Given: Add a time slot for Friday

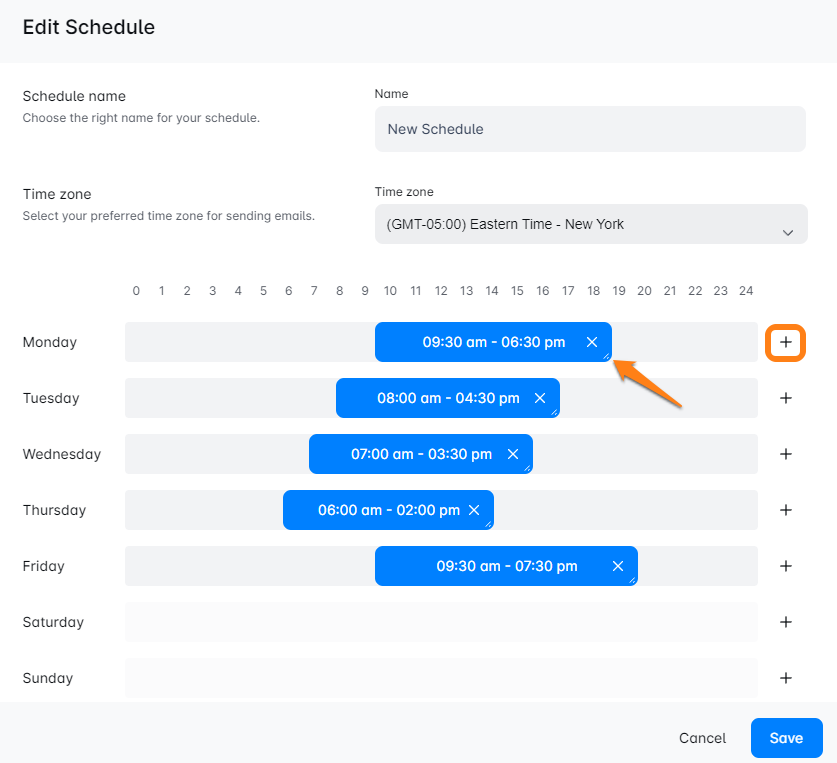Looking at the screenshot, I should point(786,566).
